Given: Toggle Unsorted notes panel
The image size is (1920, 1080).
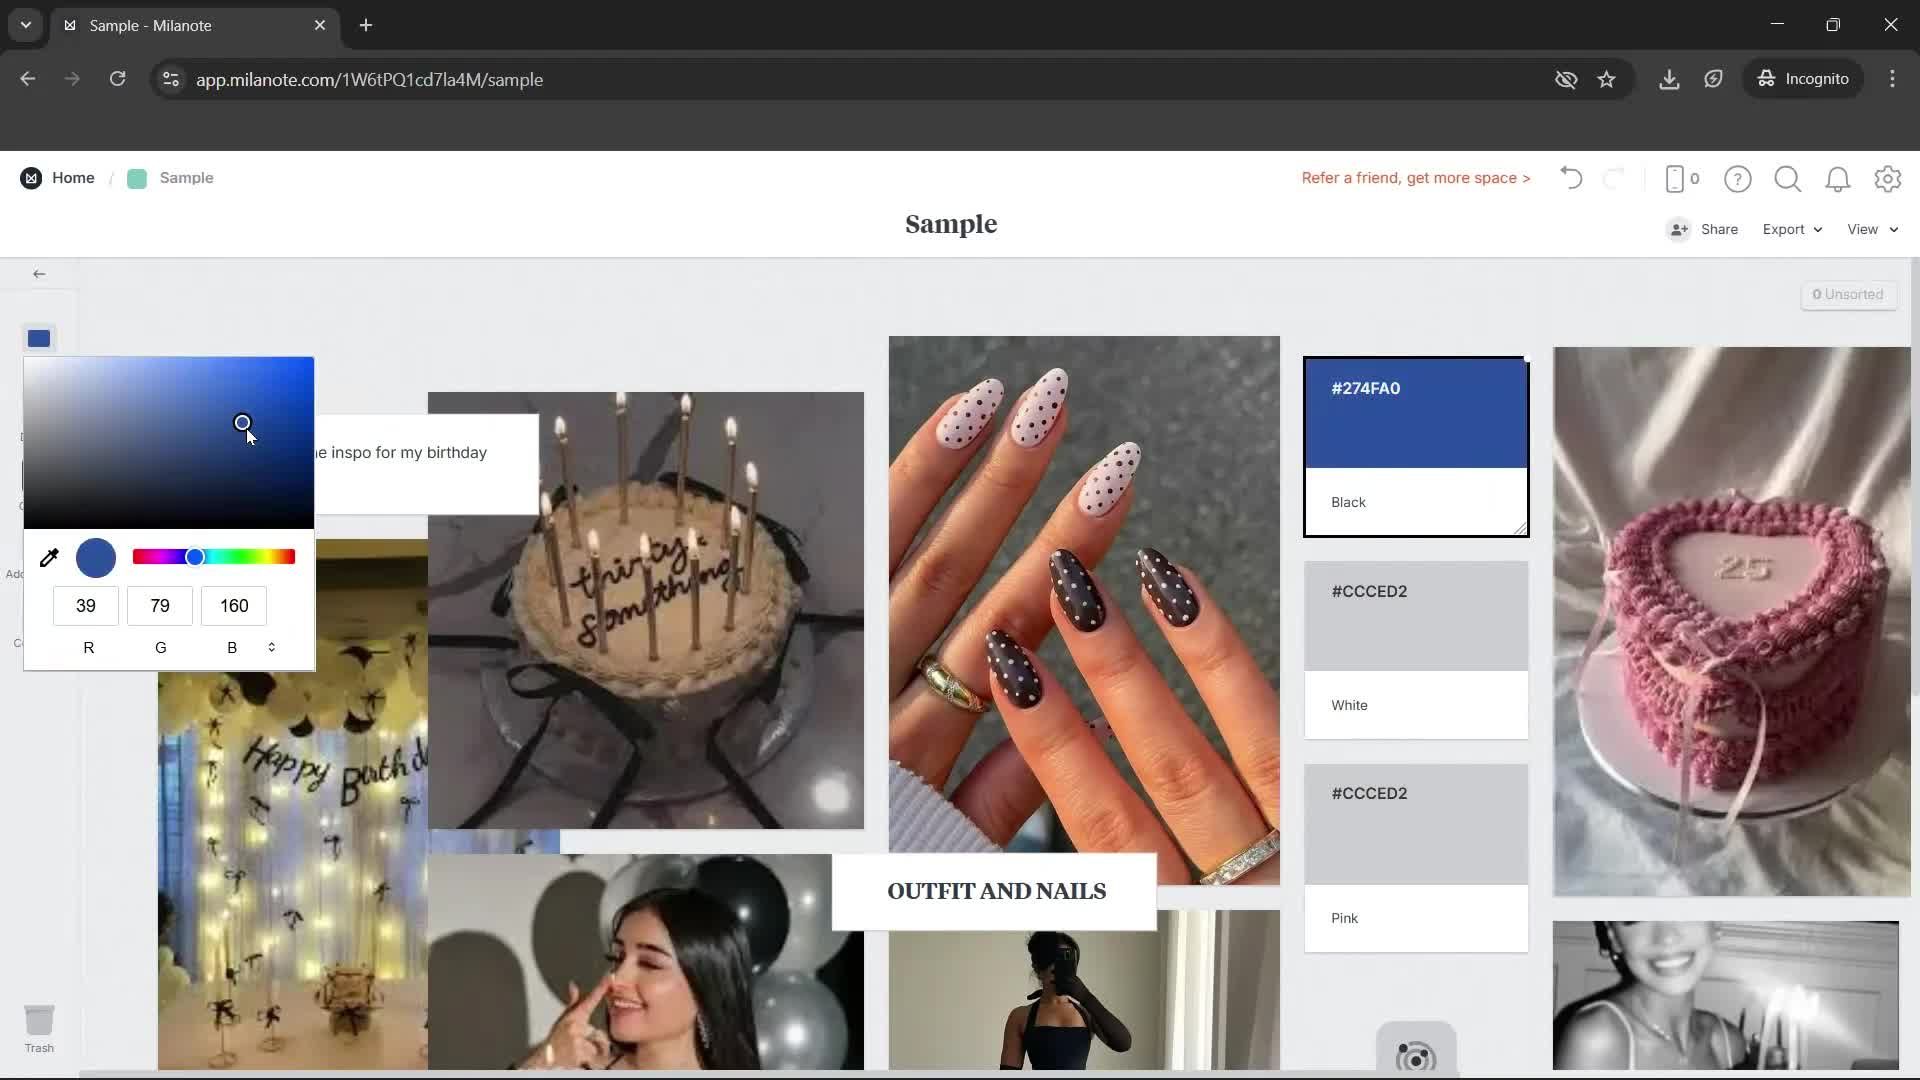Looking at the screenshot, I should tap(1849, 294).
